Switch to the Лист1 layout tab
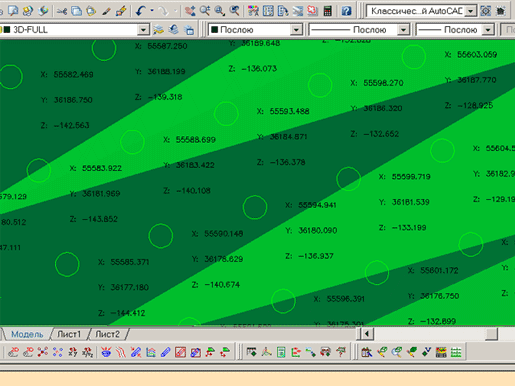515x386 pixels. [69, 334]
